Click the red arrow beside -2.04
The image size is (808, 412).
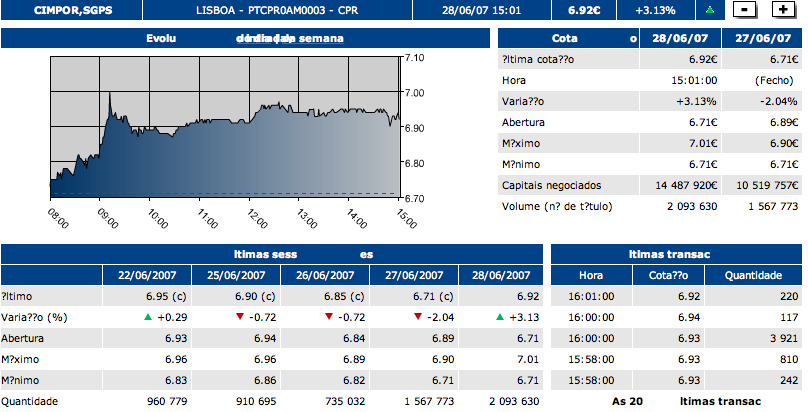tap(419, 317)
